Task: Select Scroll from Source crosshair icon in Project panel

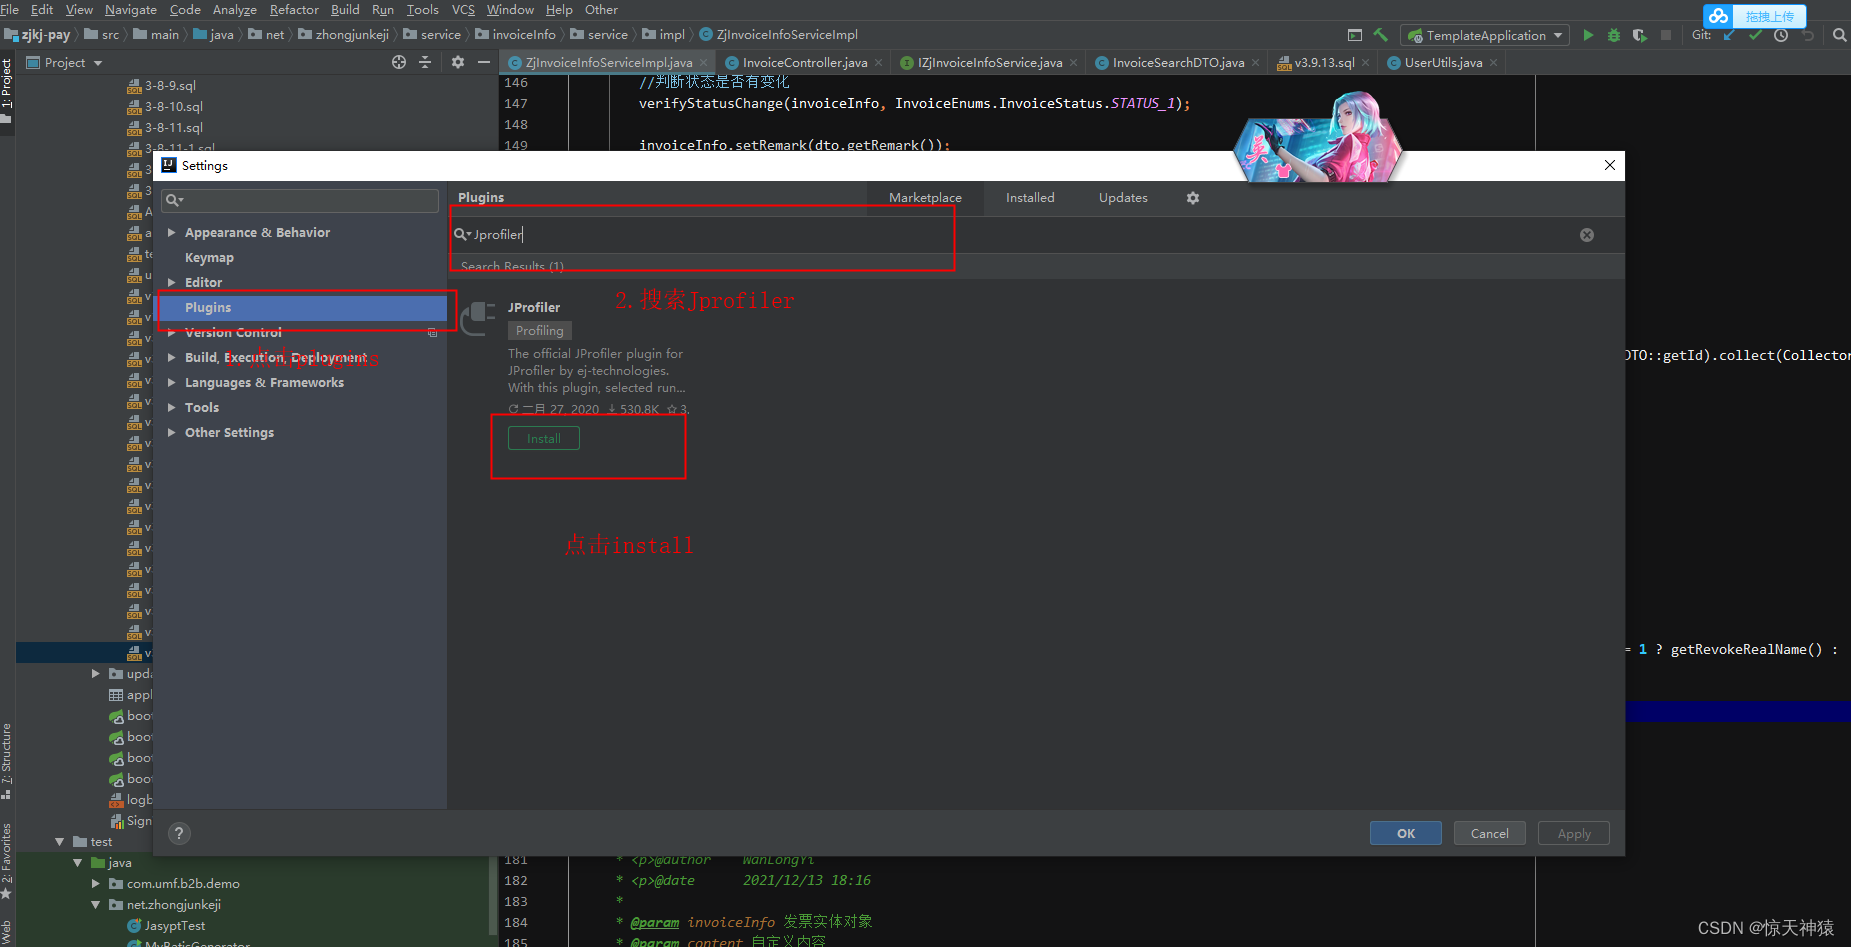Action: 399,62
